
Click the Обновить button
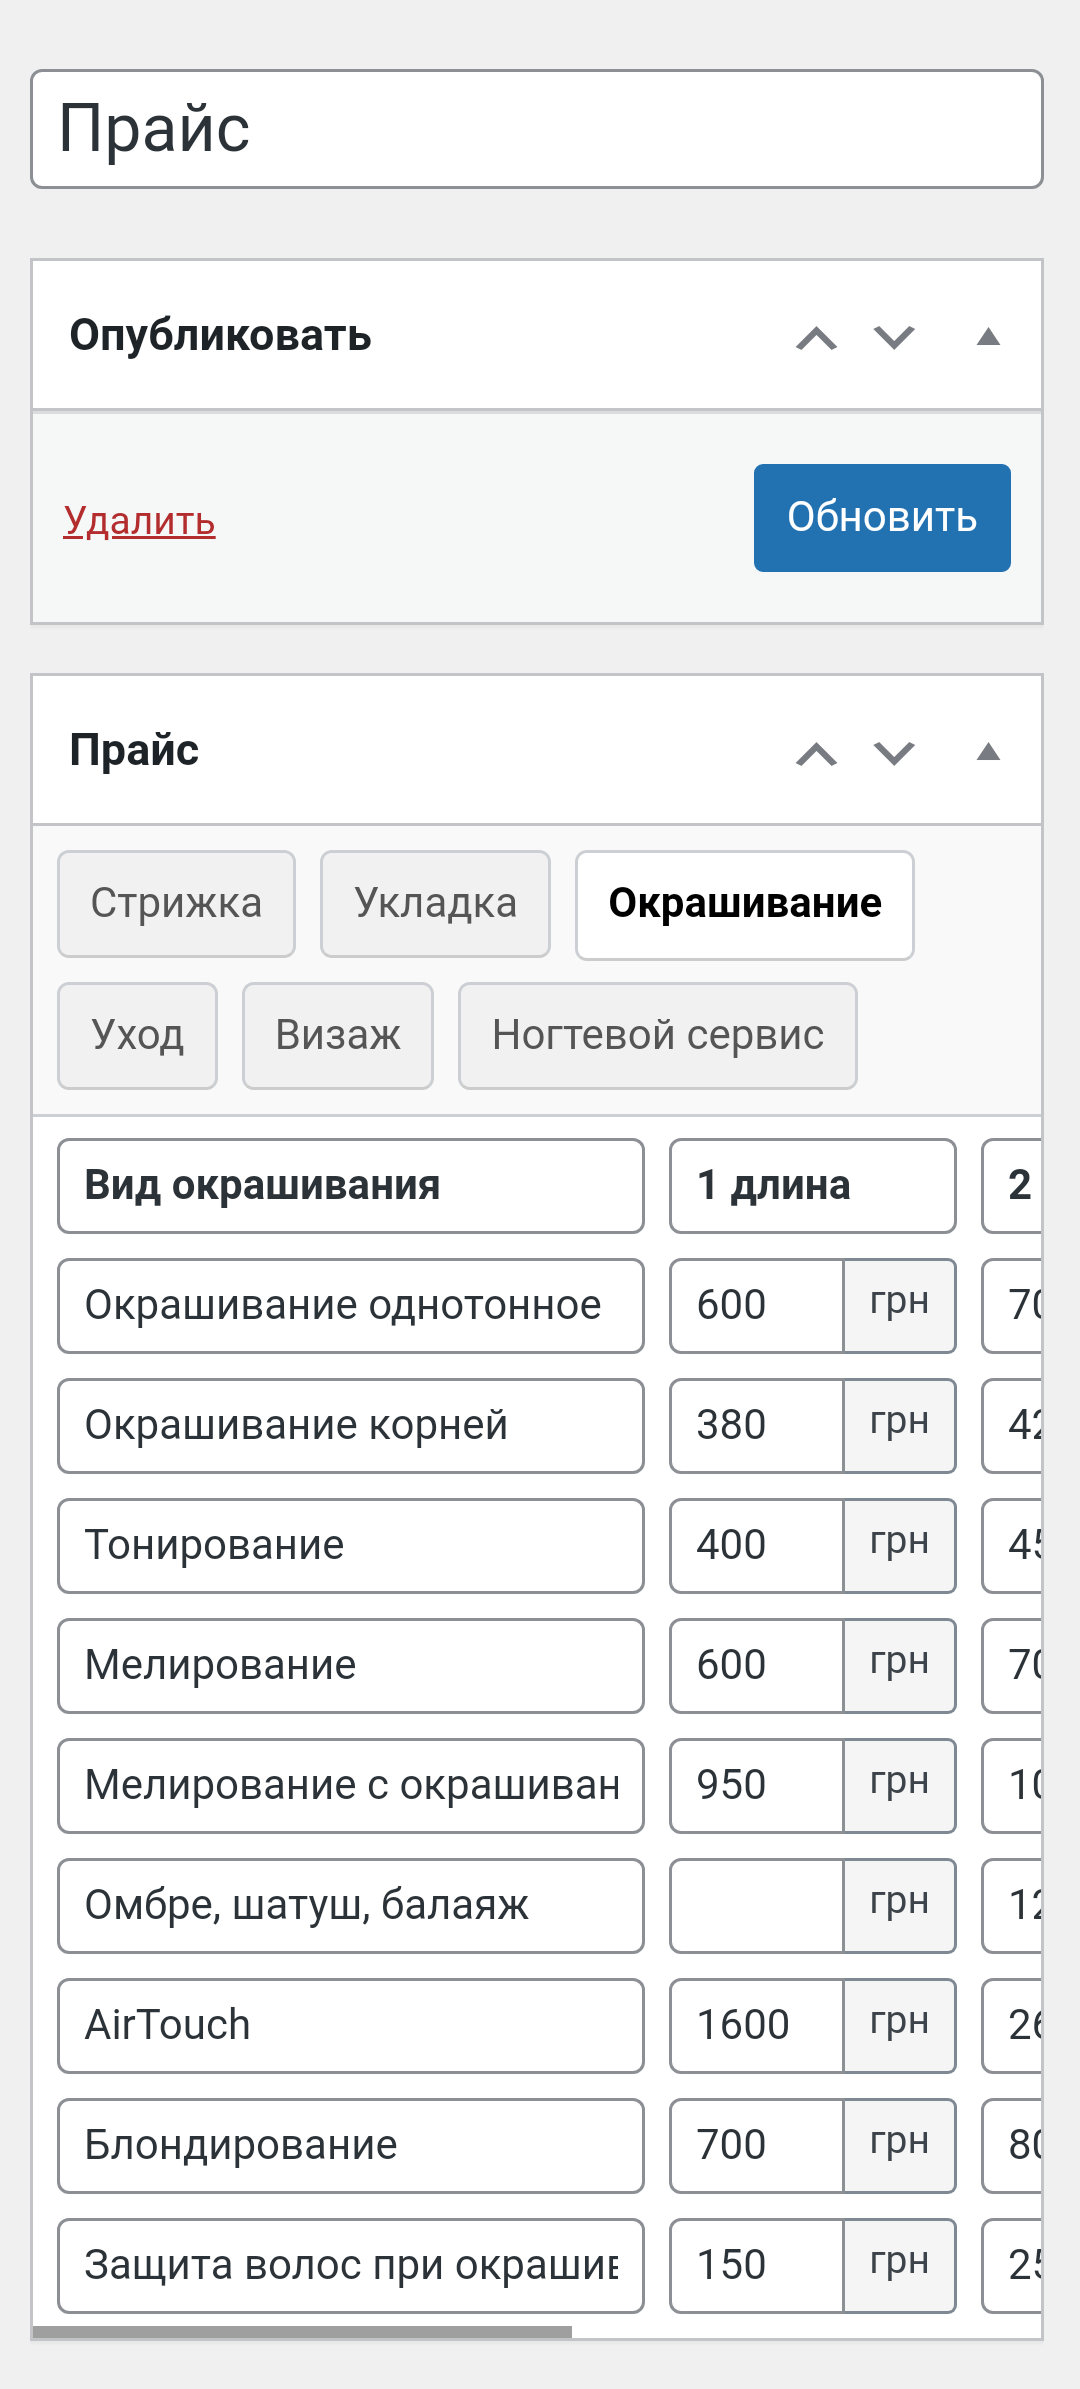tap(881, 518)
